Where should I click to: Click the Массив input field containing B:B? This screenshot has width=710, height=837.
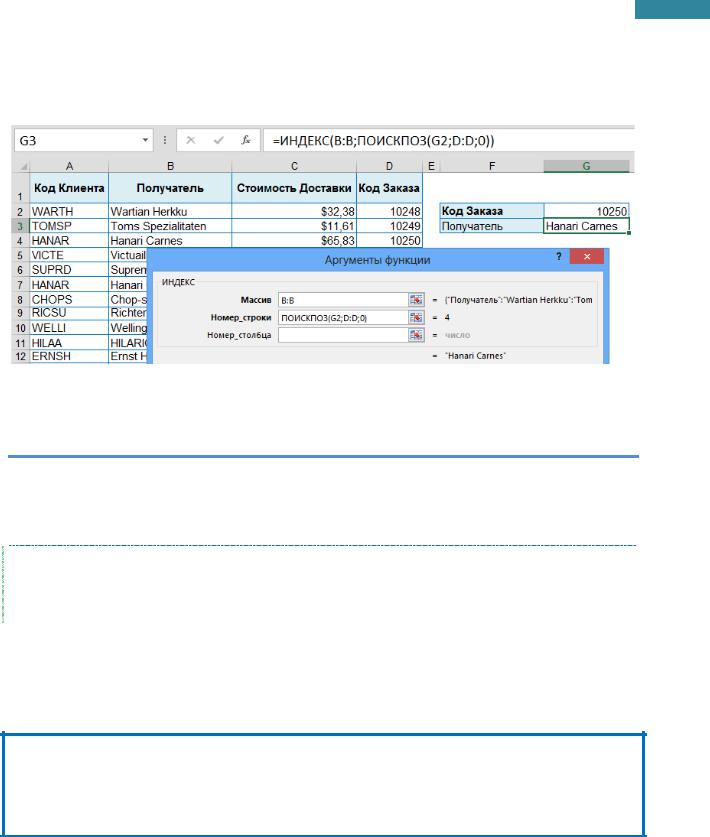click(342, 298)
